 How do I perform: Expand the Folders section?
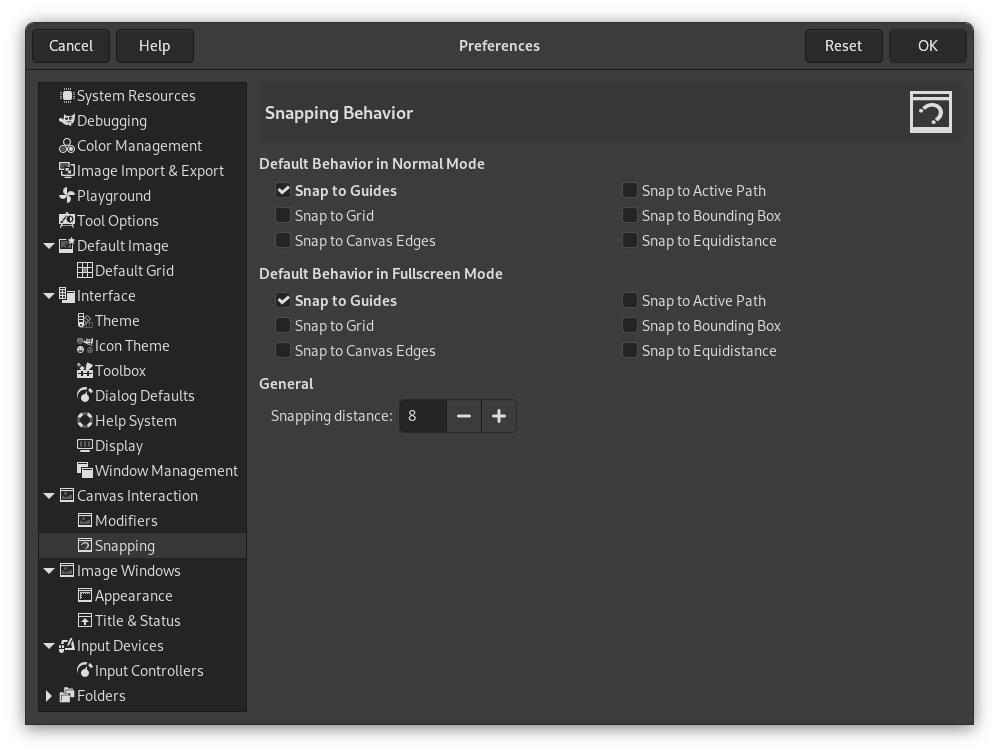(x=49, y=695)
